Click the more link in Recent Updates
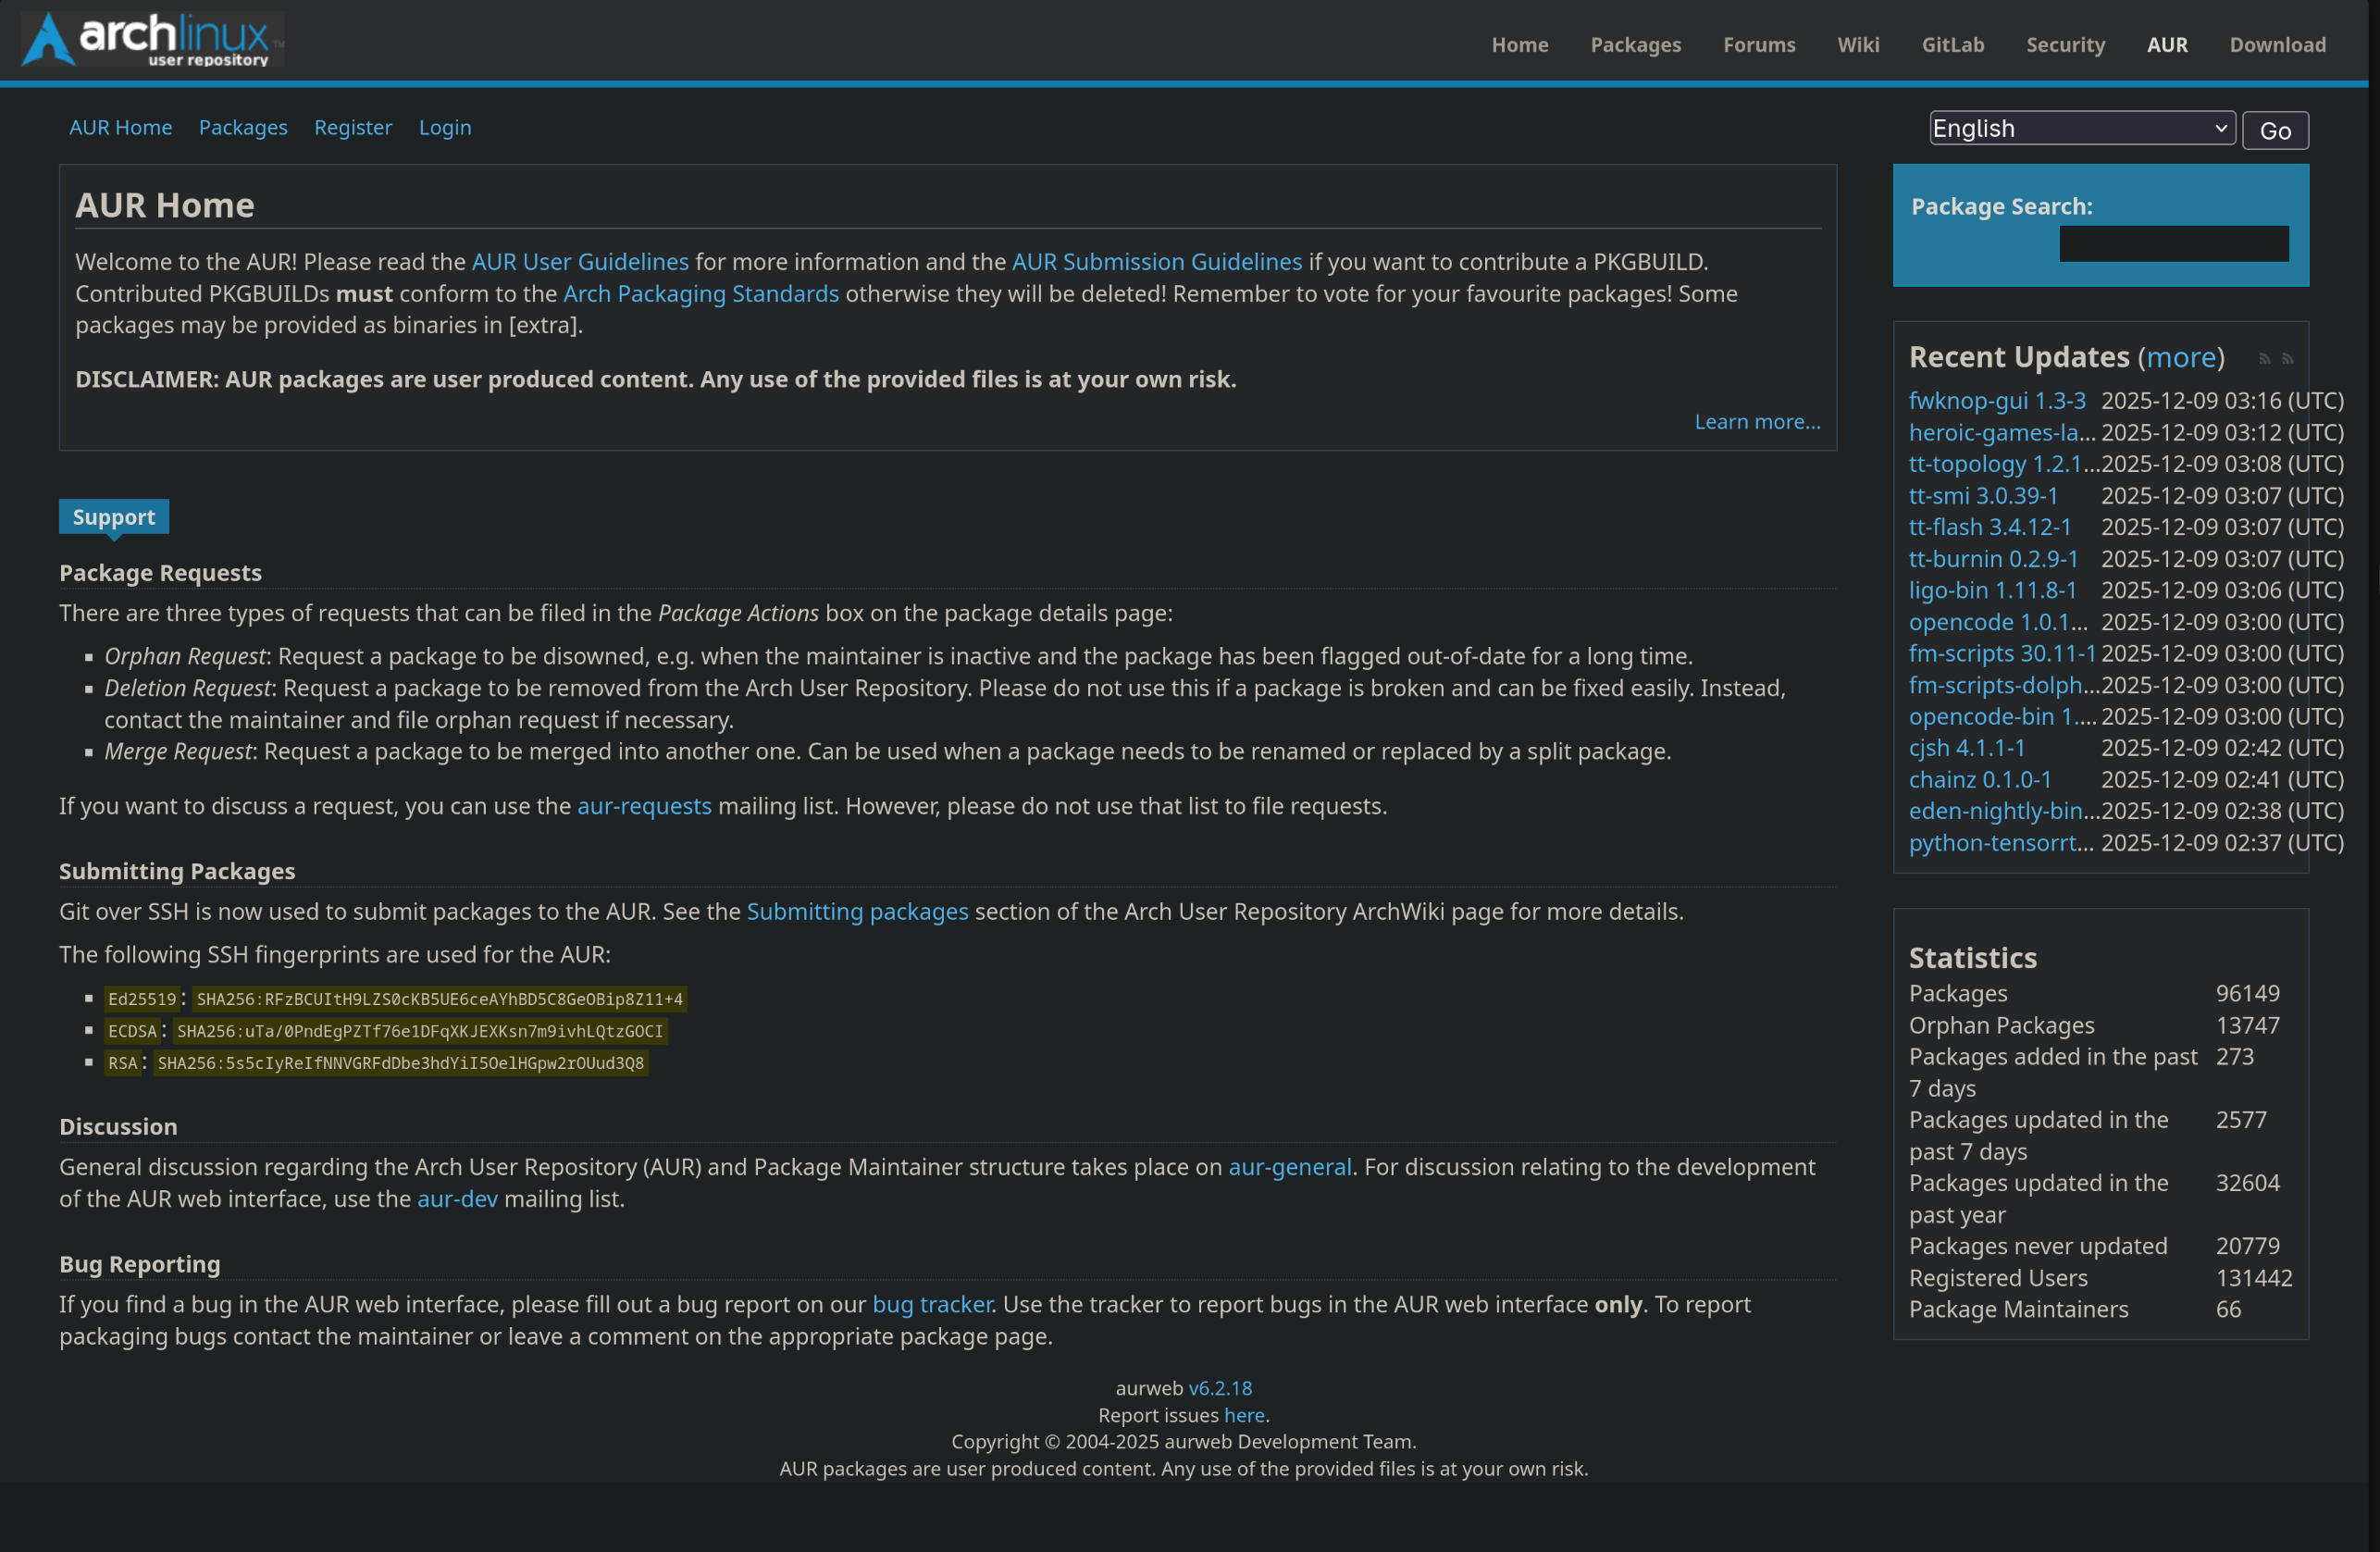 pos(2180,357)
